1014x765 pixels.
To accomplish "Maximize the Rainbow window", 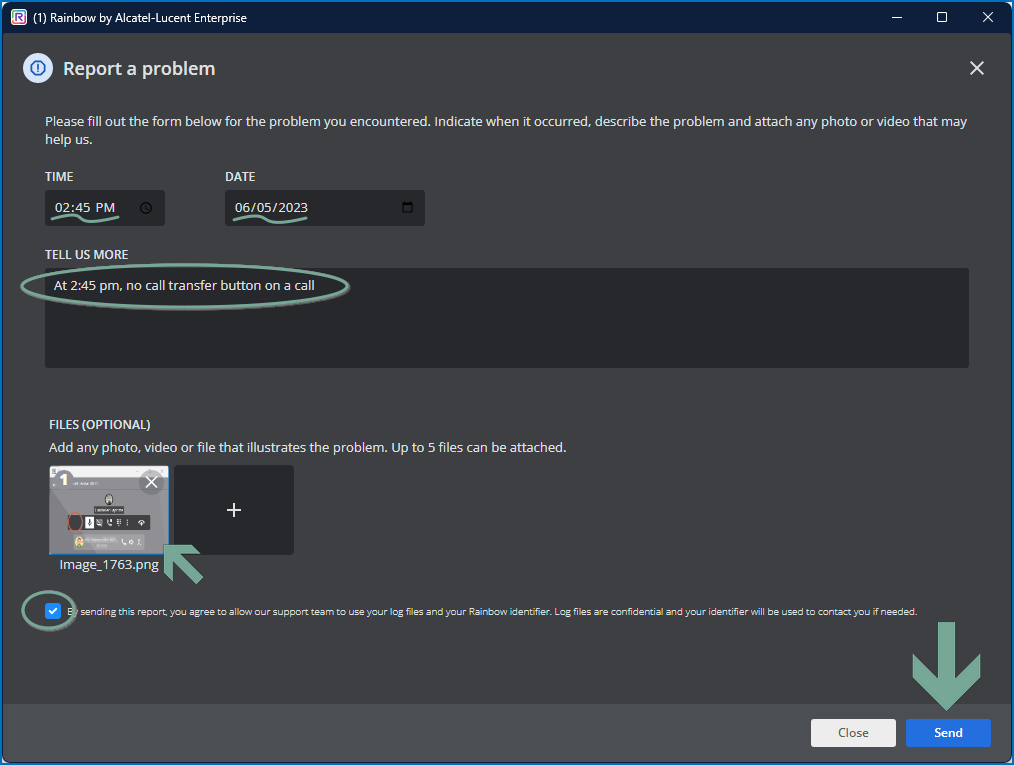I will (x=941, y=17).
